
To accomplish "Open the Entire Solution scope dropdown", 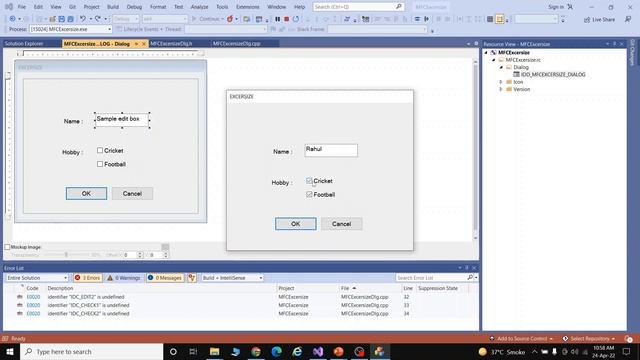I will coord(37,278).
